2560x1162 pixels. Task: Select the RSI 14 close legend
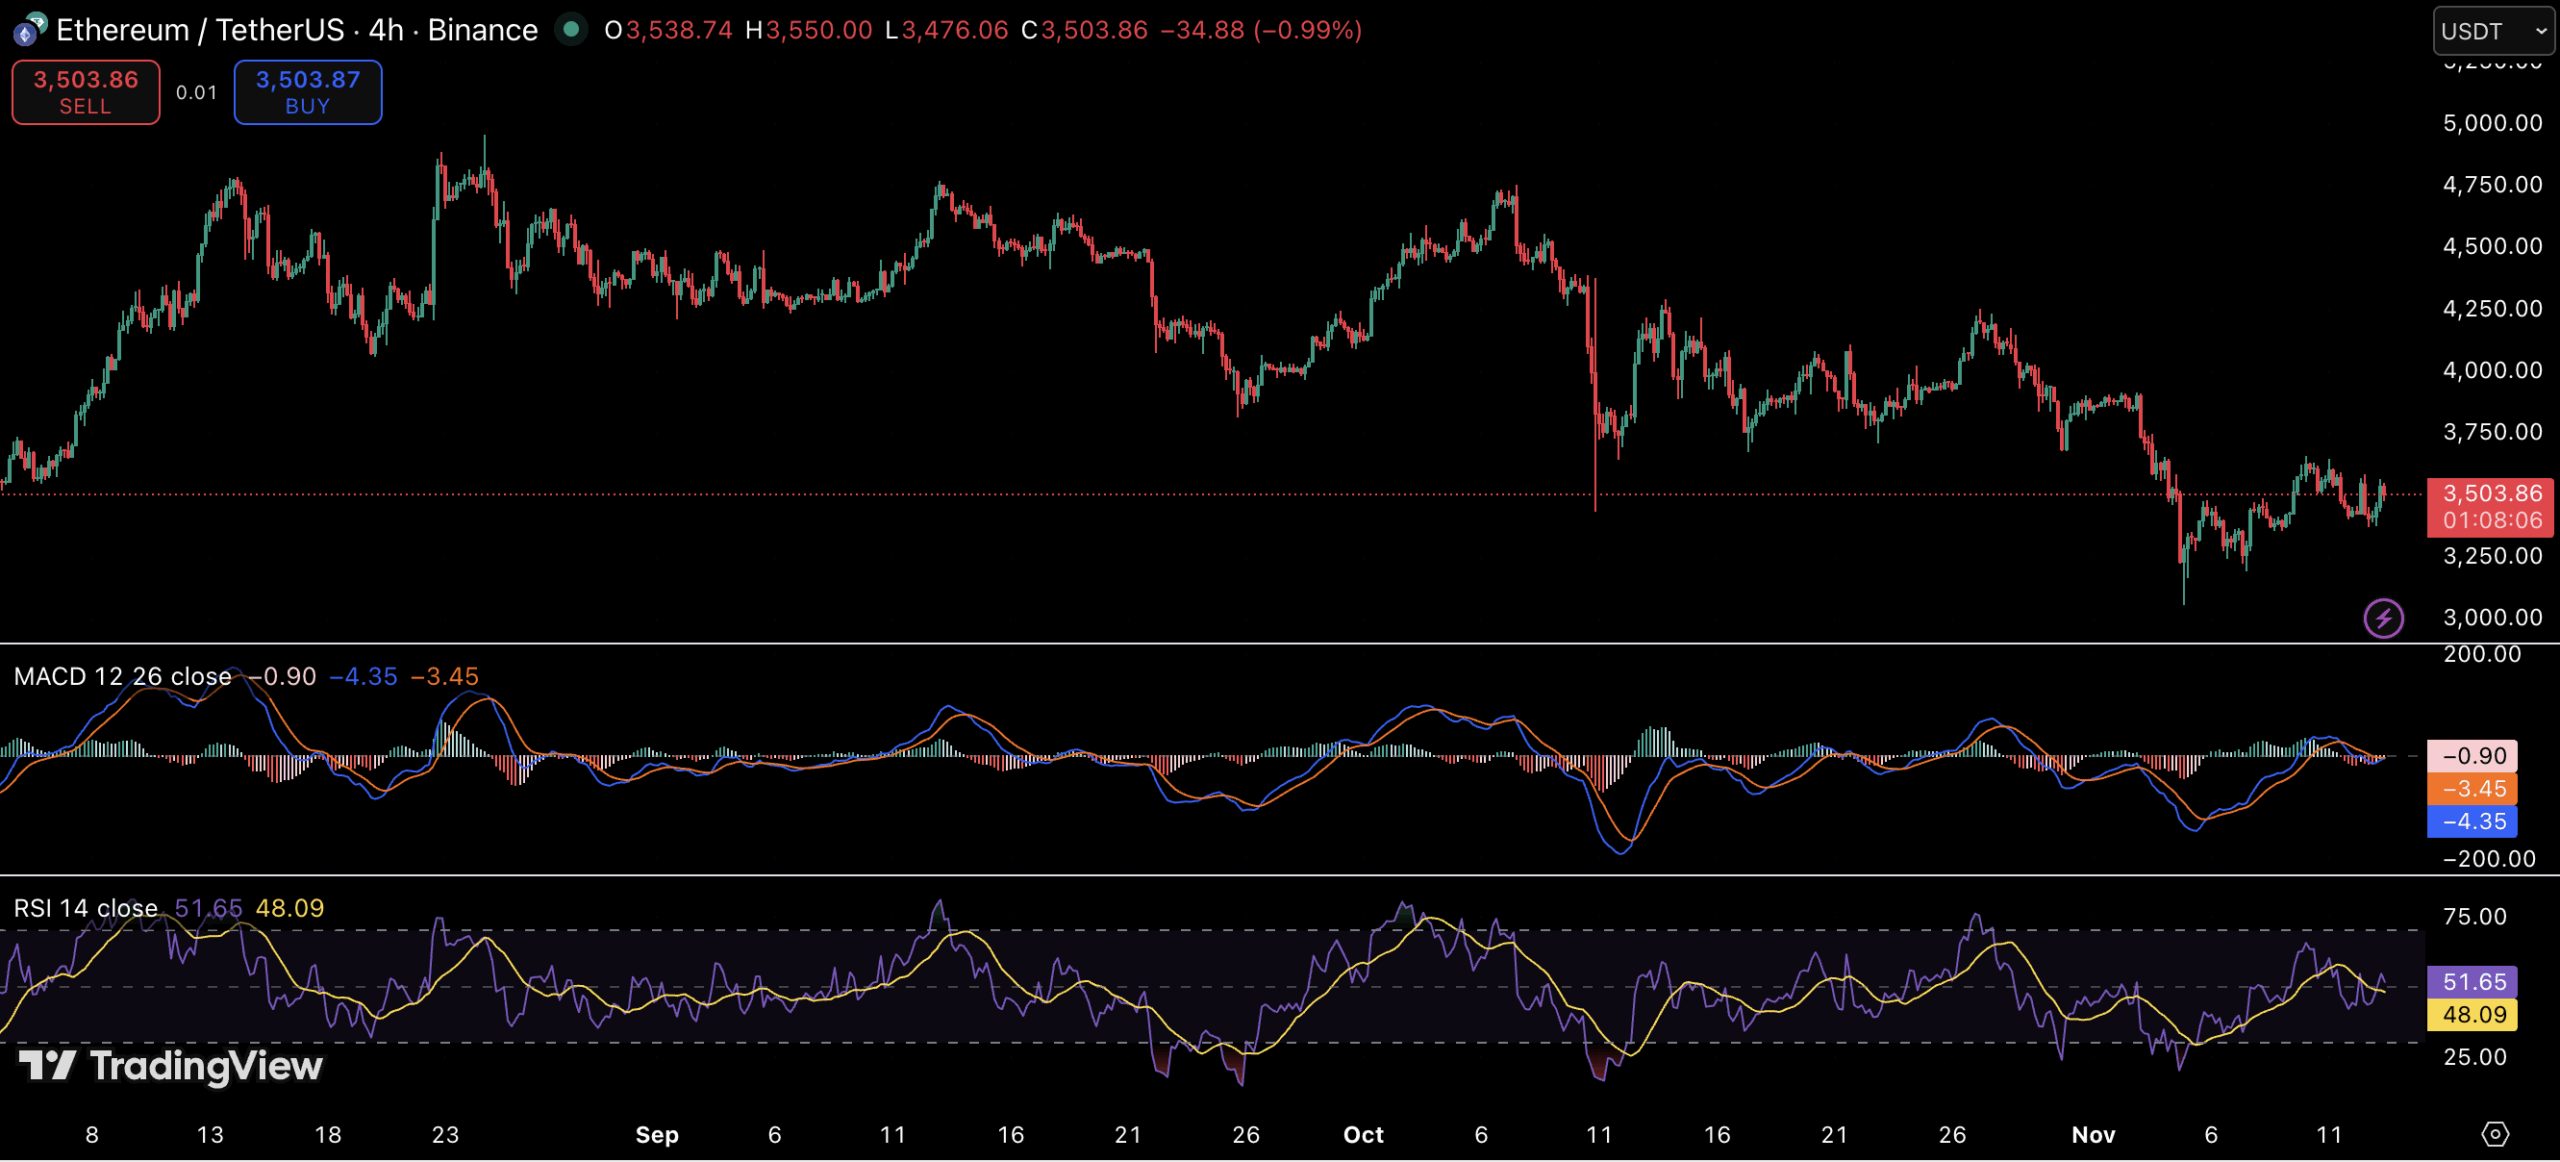click(85, 908)
